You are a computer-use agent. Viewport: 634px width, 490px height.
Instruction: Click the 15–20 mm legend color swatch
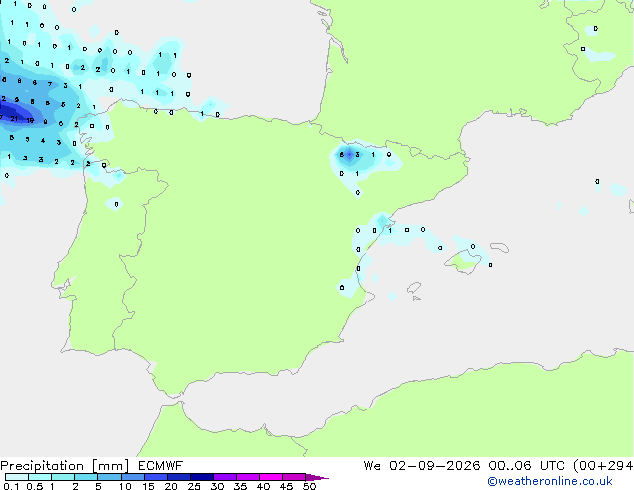coord(156,477)
